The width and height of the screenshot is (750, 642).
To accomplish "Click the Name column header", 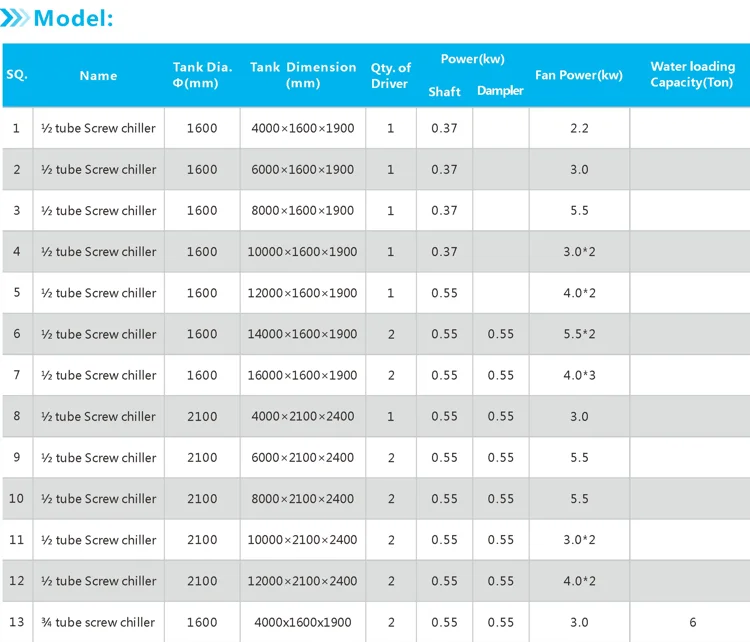I will click(98, 76).
